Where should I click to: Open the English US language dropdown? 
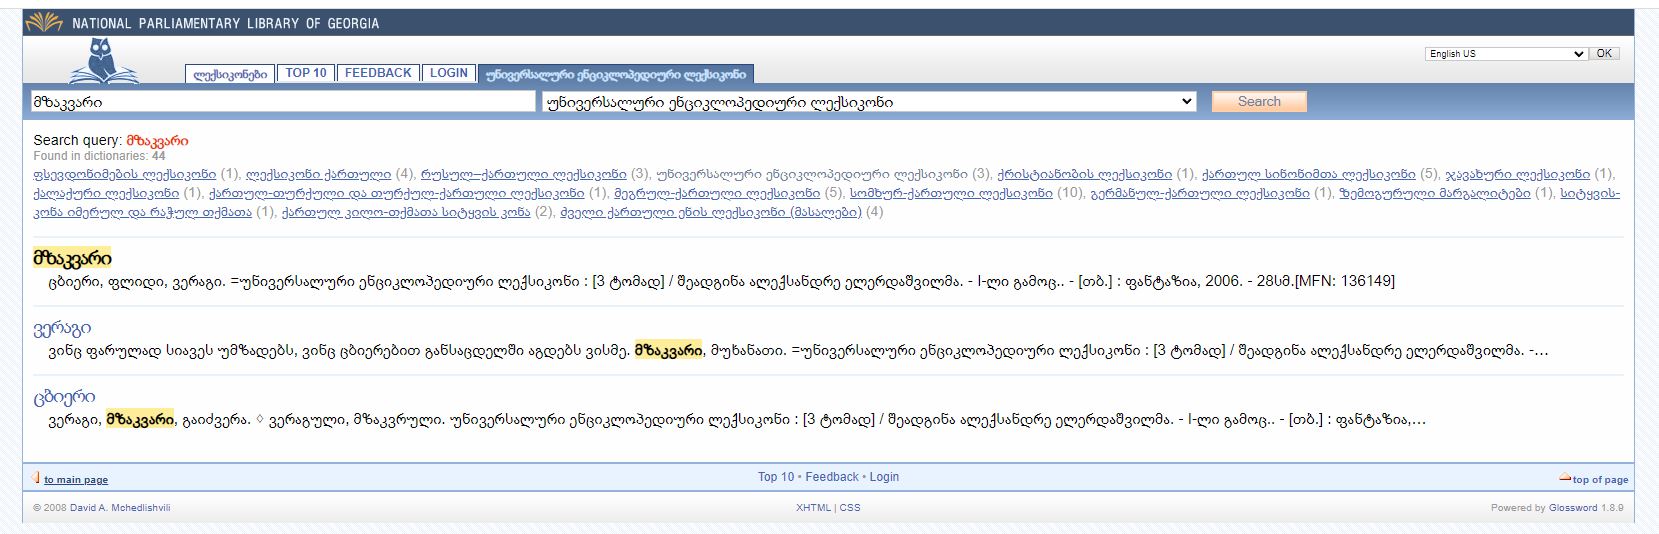tap(1506, 54)
